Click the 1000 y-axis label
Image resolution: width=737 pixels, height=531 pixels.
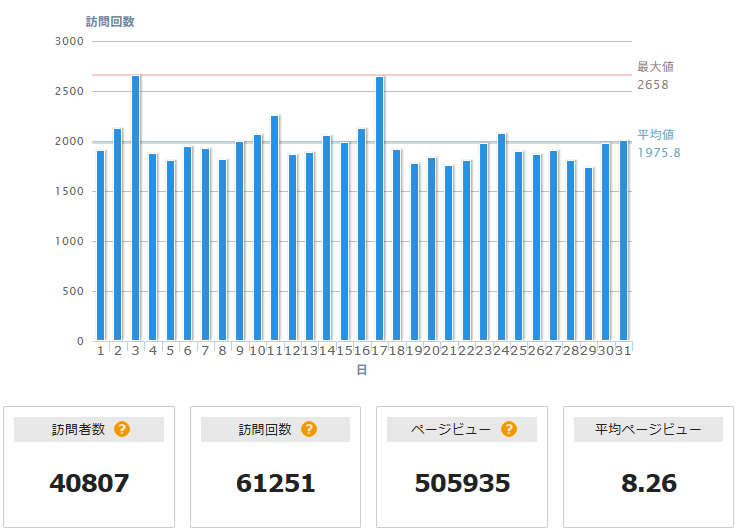coord(70,241)
